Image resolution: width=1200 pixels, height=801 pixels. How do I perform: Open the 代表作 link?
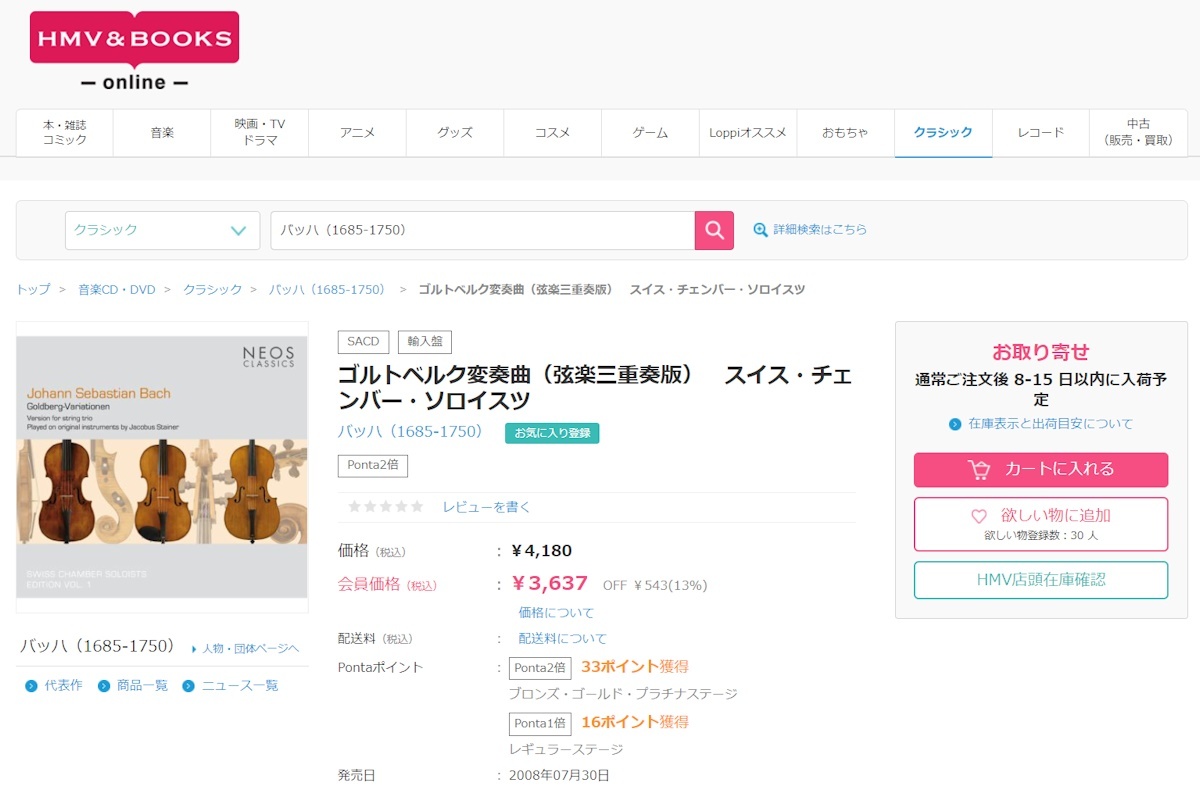point(63,686)
